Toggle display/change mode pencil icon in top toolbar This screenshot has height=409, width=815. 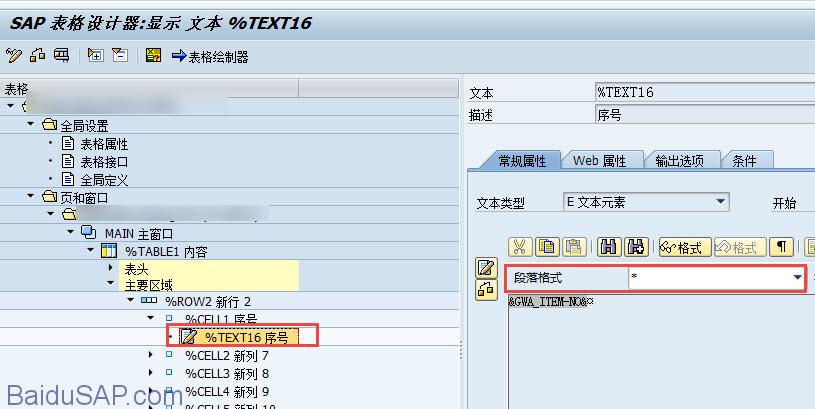click(14, 55)
